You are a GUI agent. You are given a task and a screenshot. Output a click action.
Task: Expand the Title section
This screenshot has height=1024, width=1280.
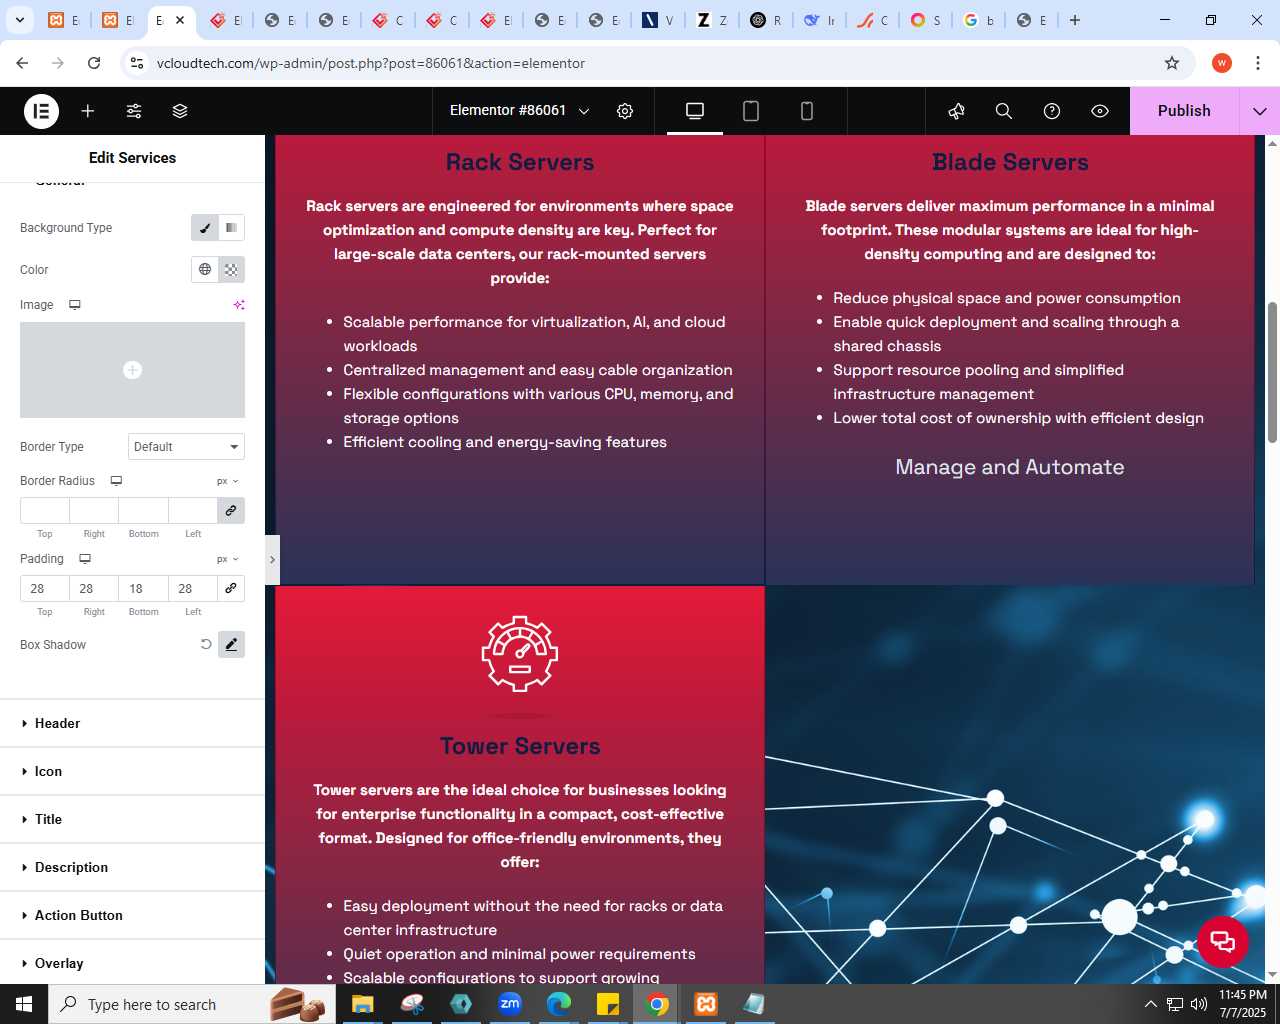(132, 819)
